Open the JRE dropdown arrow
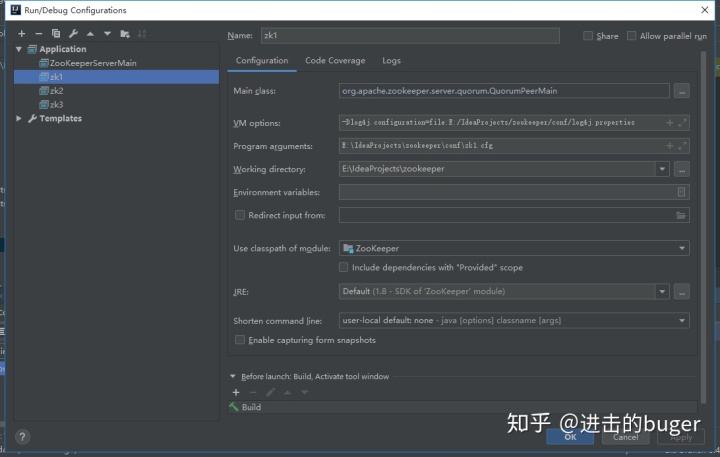Viewport: 720px width, 457px height. [662, 292]
